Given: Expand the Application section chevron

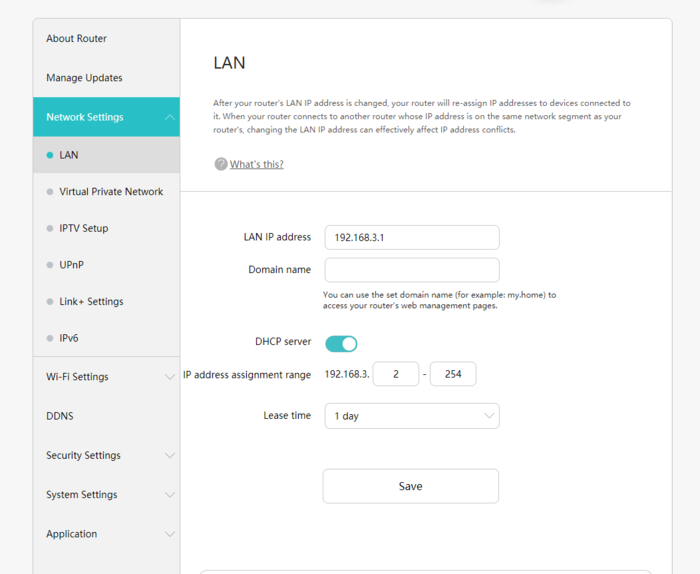Looking at the screenshot, I should [x=170, y=534].
